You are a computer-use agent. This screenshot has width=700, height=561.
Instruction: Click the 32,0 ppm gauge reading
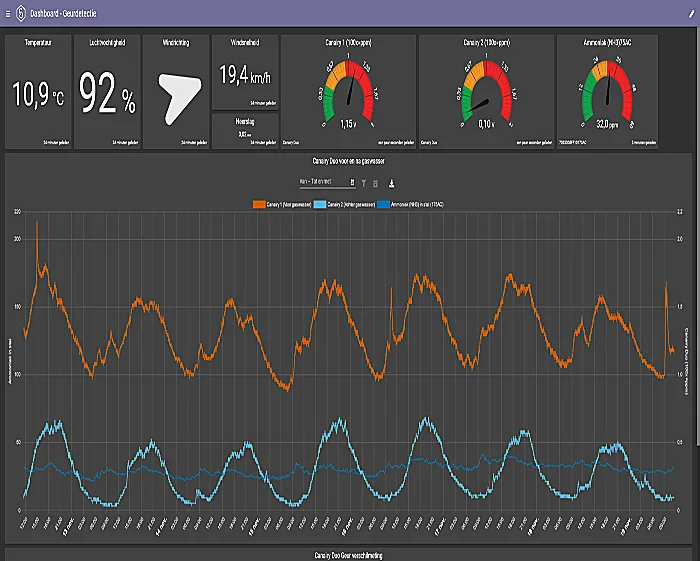[607, 124]
